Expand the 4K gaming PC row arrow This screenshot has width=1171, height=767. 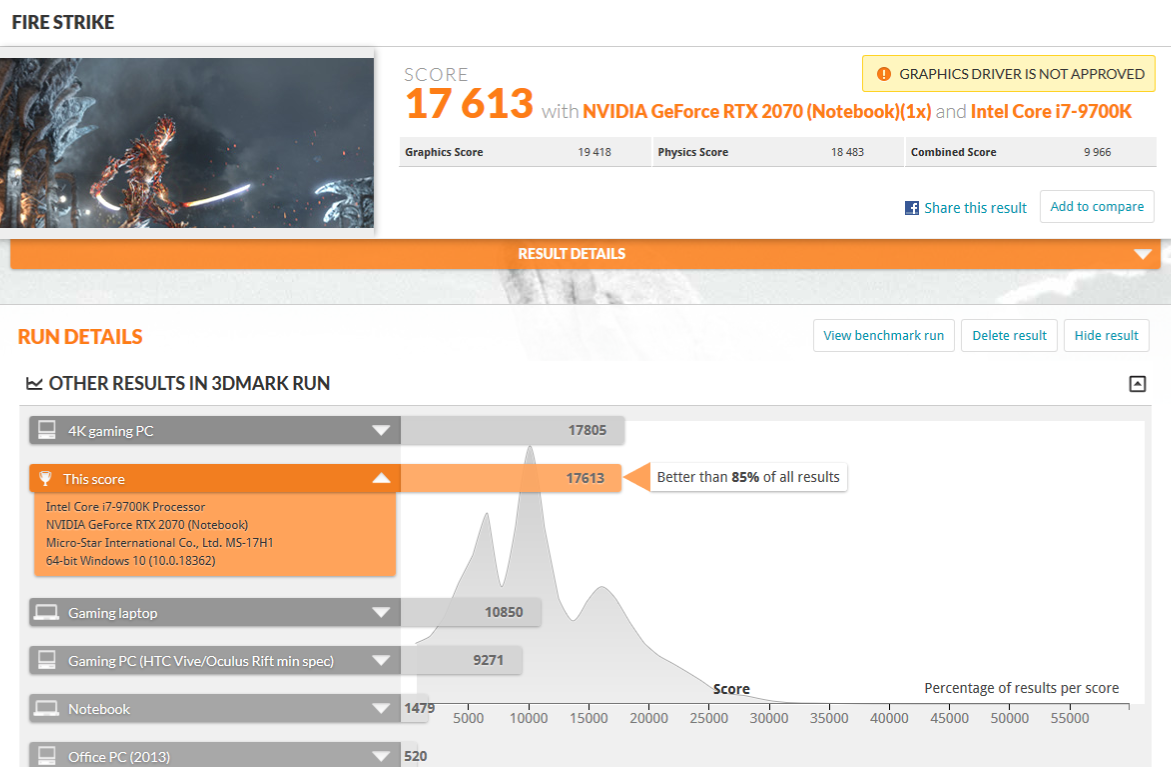point(381,430)
